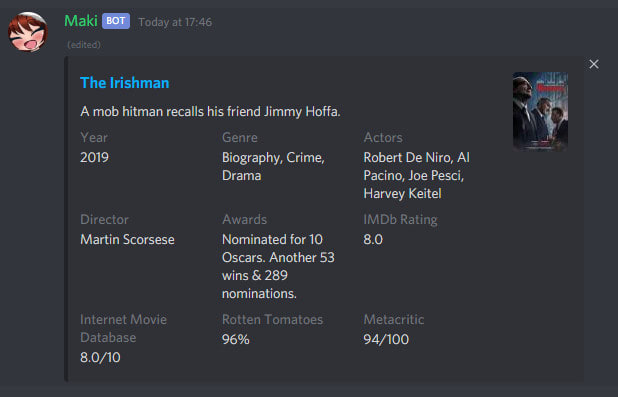Click the Internet Movie Database 8.0/10 value

100,358
